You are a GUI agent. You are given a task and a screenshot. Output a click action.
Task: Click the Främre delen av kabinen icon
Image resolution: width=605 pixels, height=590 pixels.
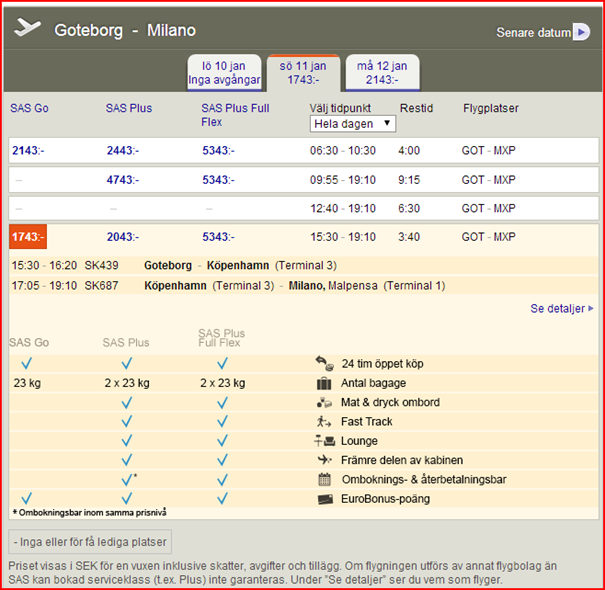pyautogui.click(x=323, y=460)
